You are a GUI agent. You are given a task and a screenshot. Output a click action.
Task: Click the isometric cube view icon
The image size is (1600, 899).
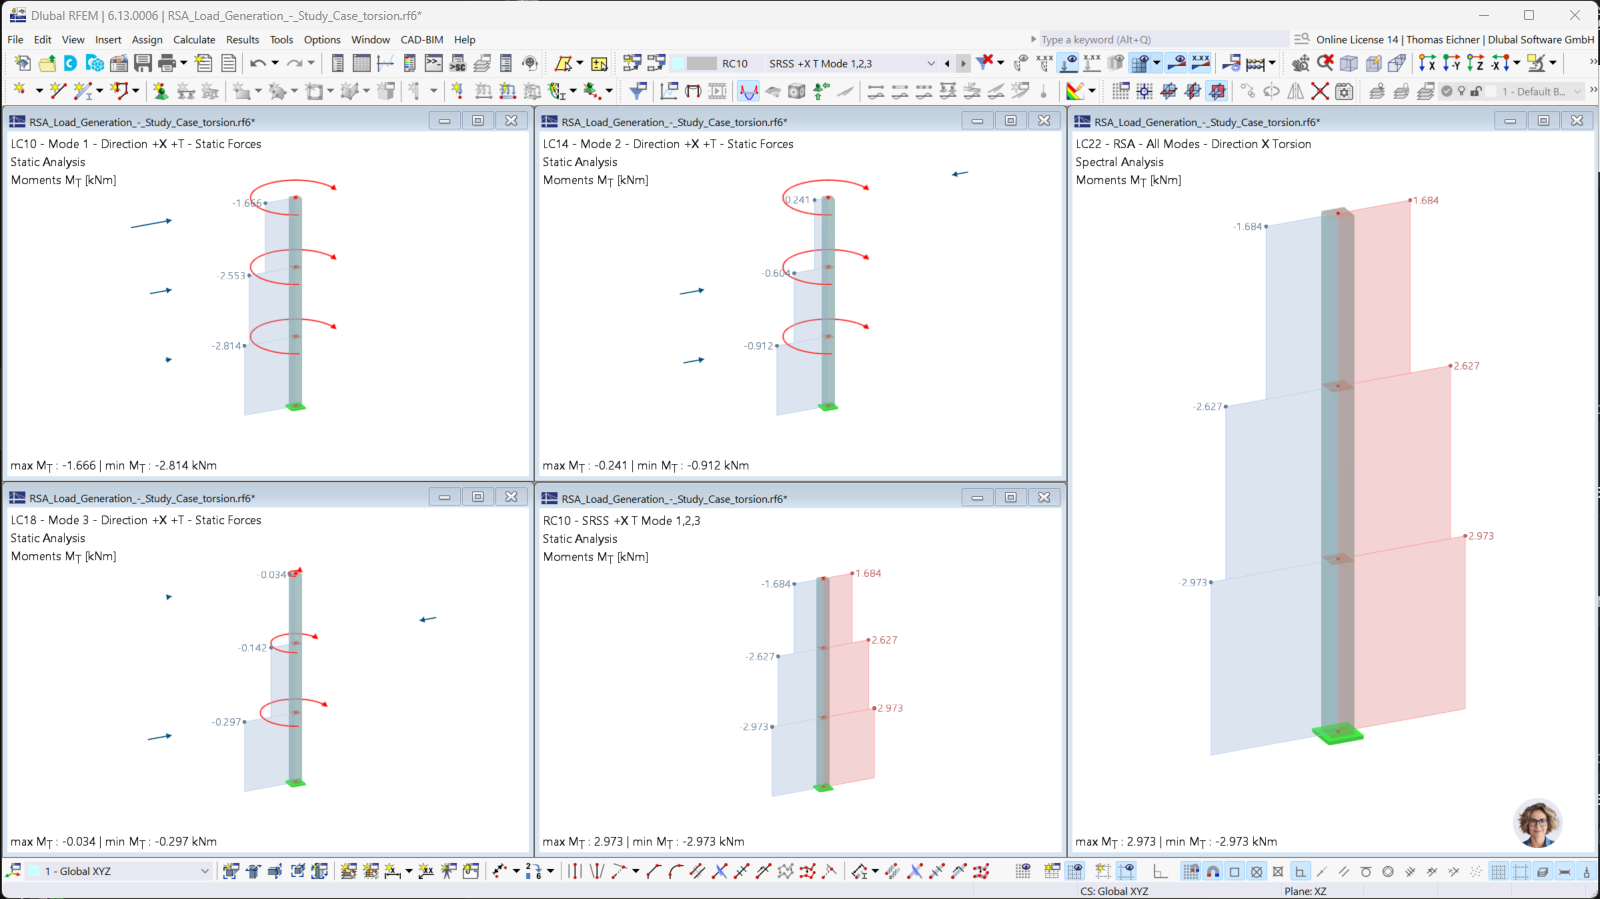coord(1349,63)
